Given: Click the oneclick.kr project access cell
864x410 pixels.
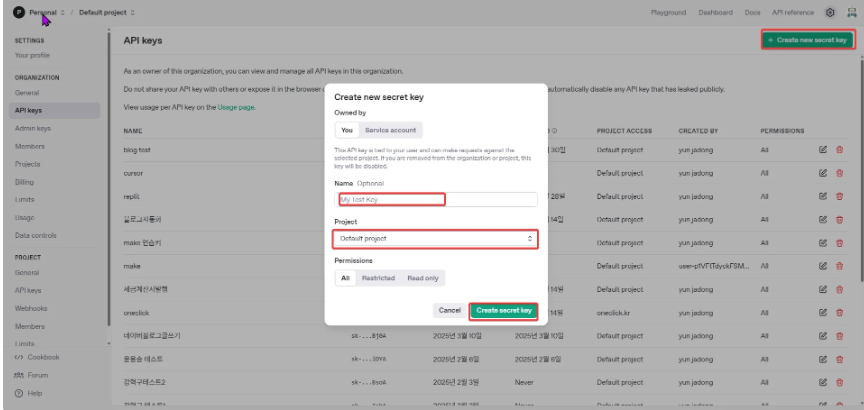Looking at the screenshot, I should [613, 312].
